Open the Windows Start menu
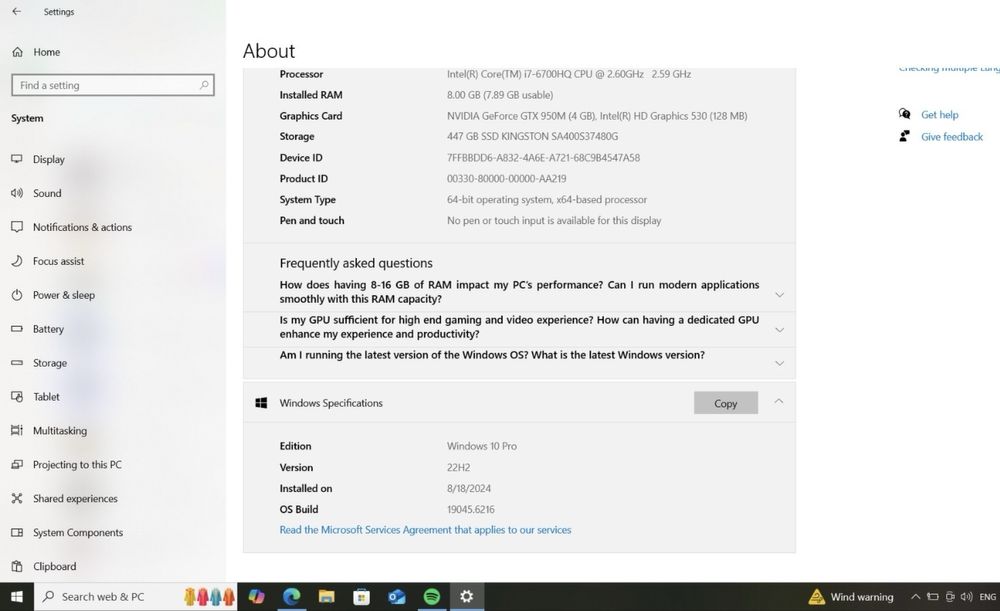 click(x=17, y=596)
